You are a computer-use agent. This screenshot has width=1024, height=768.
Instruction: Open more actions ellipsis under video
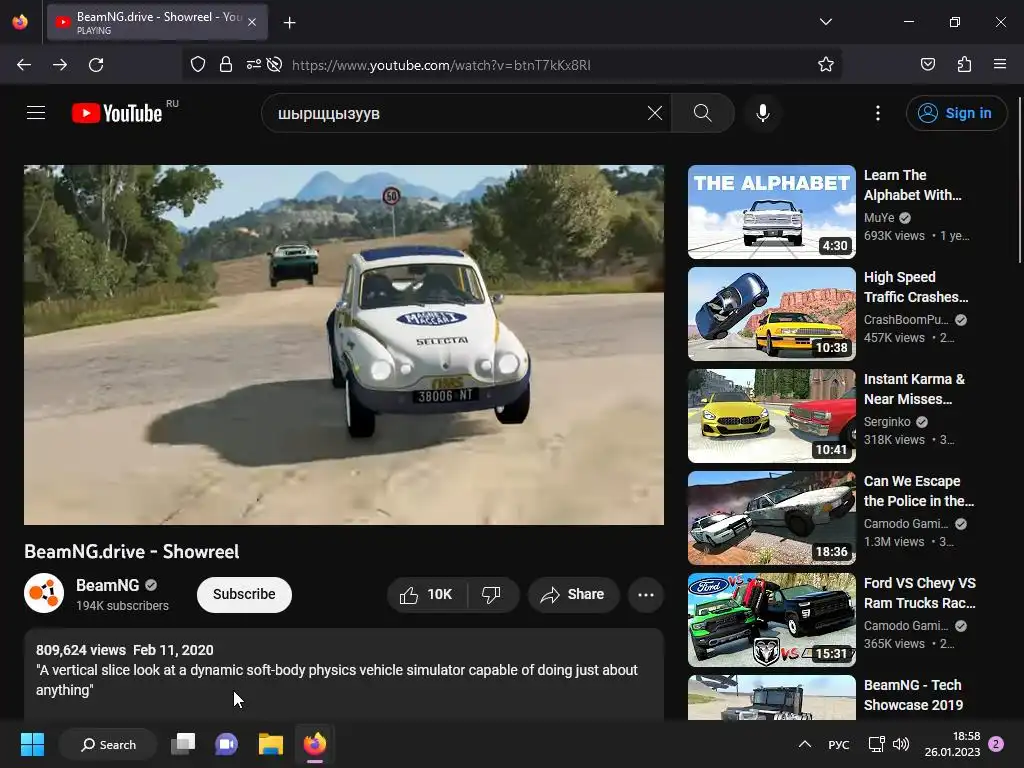coord(646,594)
